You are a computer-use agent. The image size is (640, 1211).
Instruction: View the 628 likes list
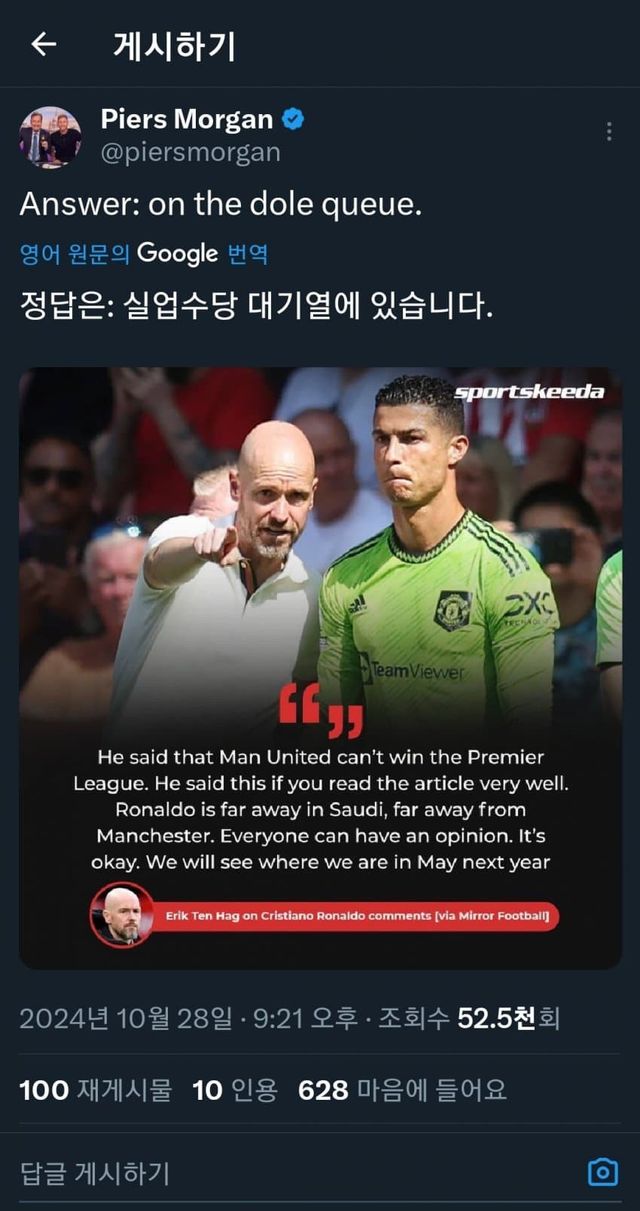coord(402,1090)
